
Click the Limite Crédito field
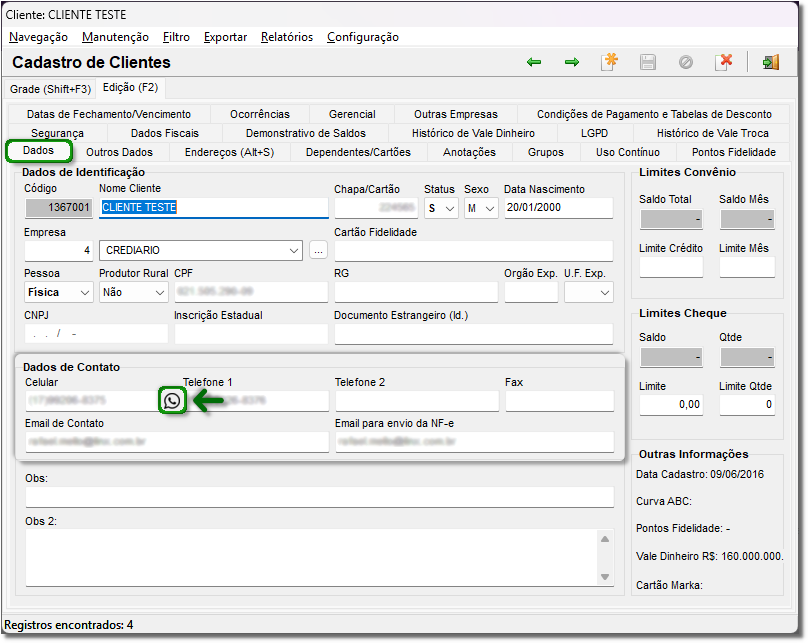671,267
